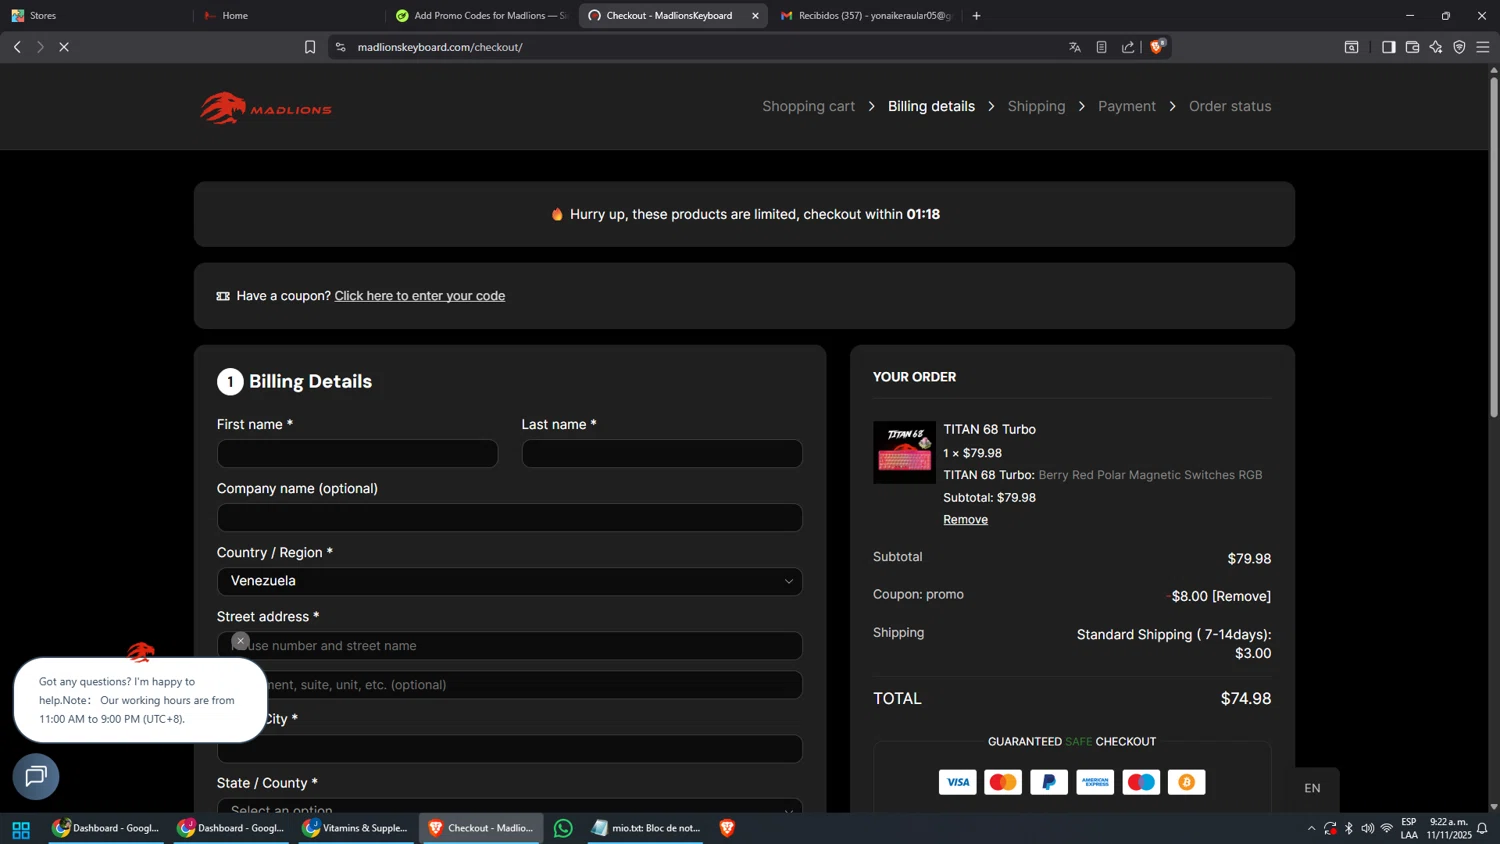Click the browser address bar URL

[440, 47]
